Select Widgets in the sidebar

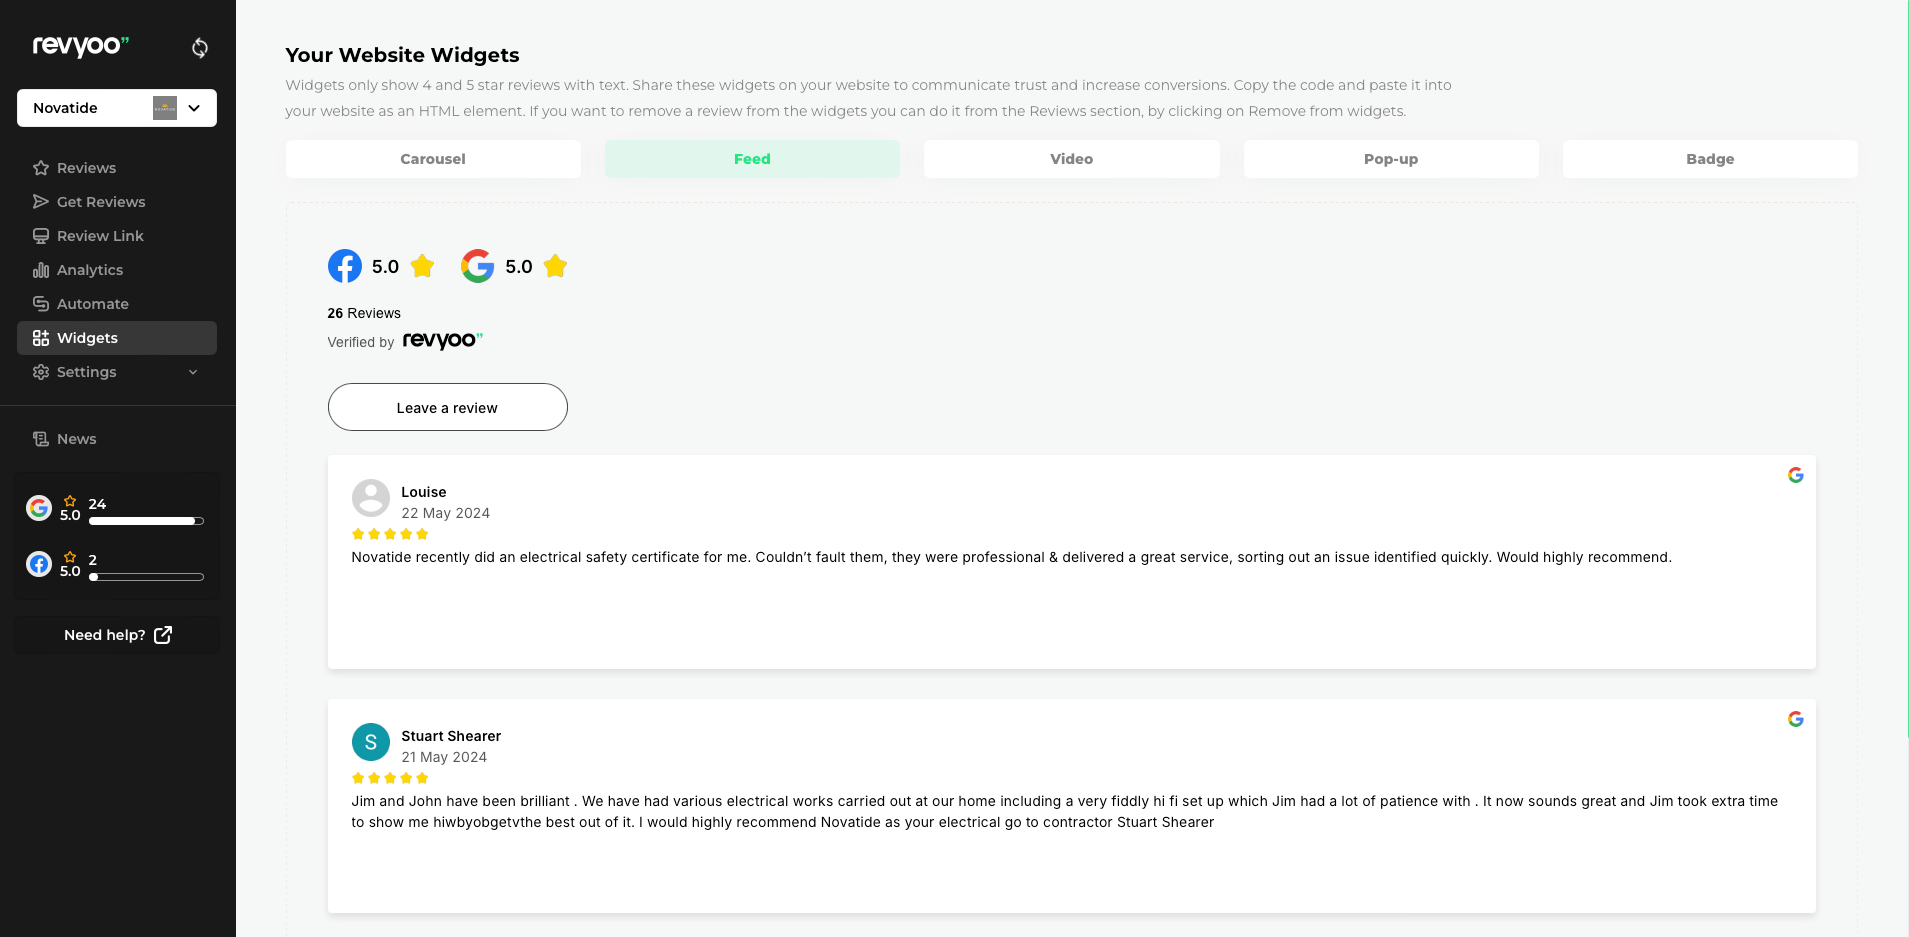click(117, 338)
